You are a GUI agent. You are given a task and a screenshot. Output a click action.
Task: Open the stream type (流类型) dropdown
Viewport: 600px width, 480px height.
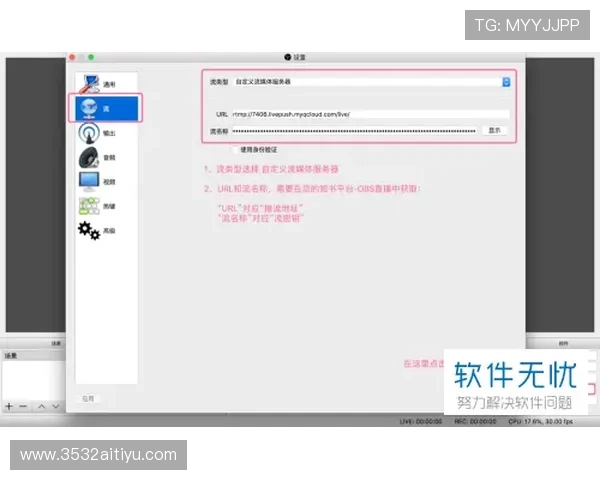(371, 82)
